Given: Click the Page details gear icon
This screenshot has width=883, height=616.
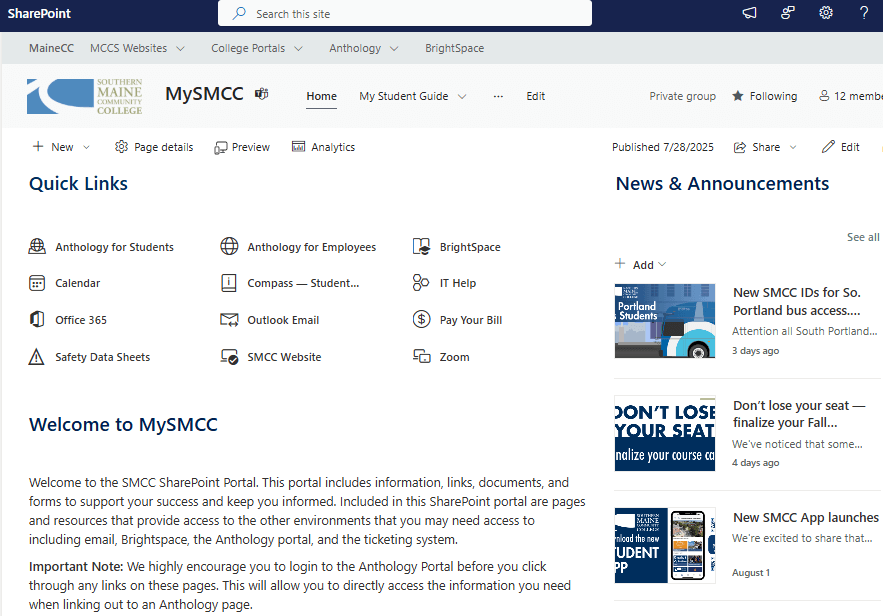Looking at the screenshot, I should coord(121,147).
